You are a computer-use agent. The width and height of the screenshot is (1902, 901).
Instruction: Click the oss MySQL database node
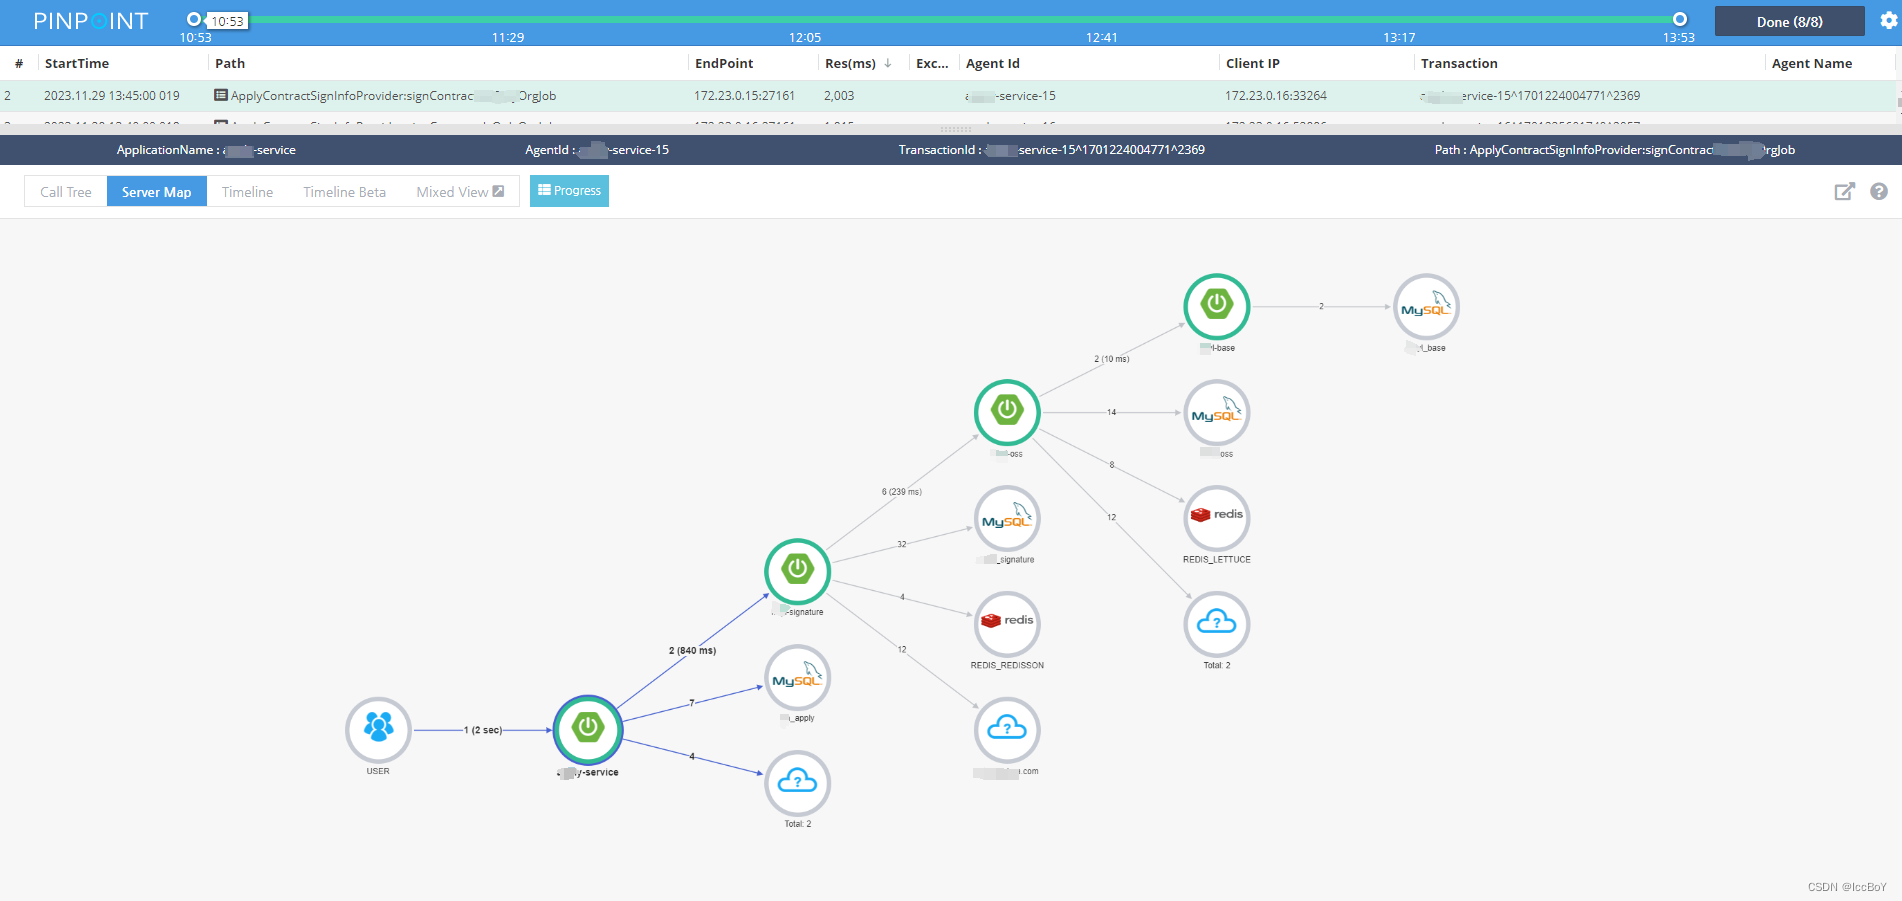[x=1217, y=412]
